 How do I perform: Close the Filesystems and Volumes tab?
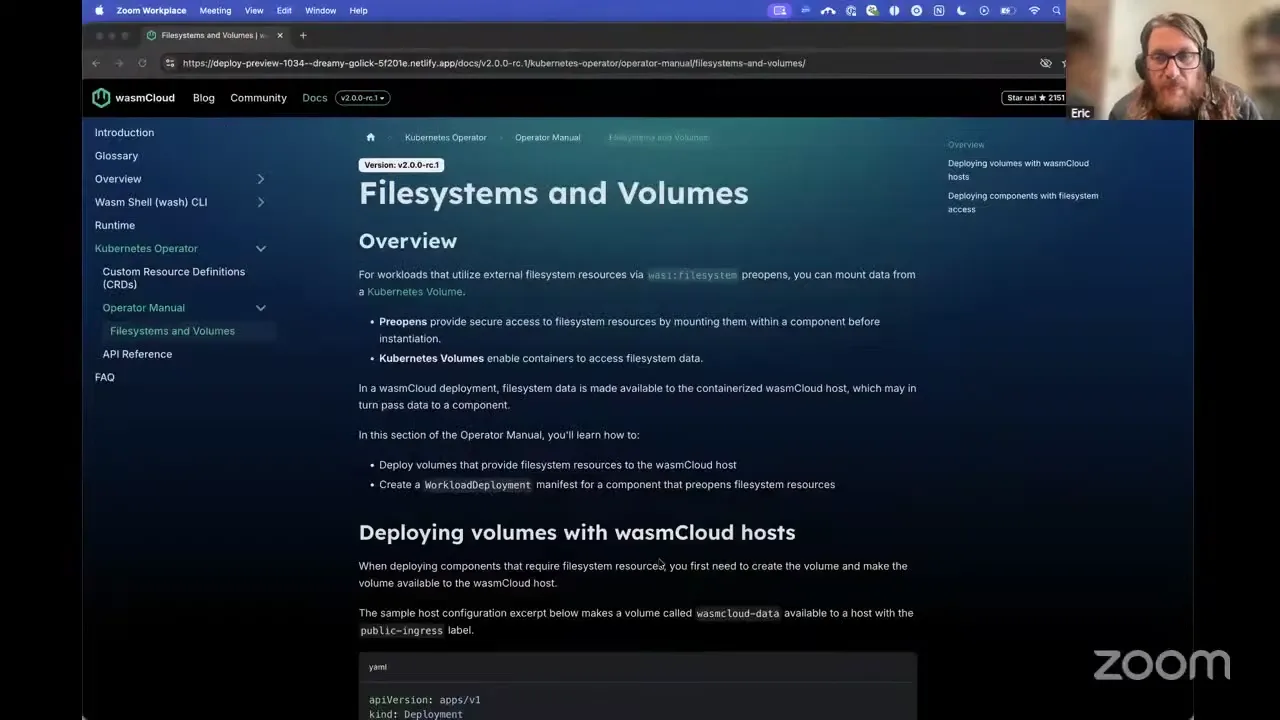point(280,35)
